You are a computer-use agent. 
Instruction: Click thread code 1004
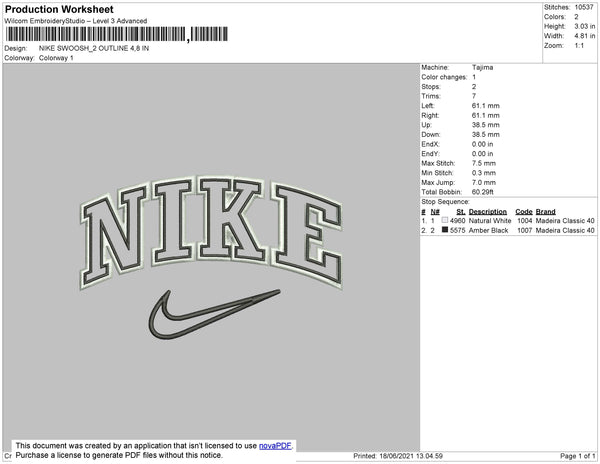[x=525, y=221]
